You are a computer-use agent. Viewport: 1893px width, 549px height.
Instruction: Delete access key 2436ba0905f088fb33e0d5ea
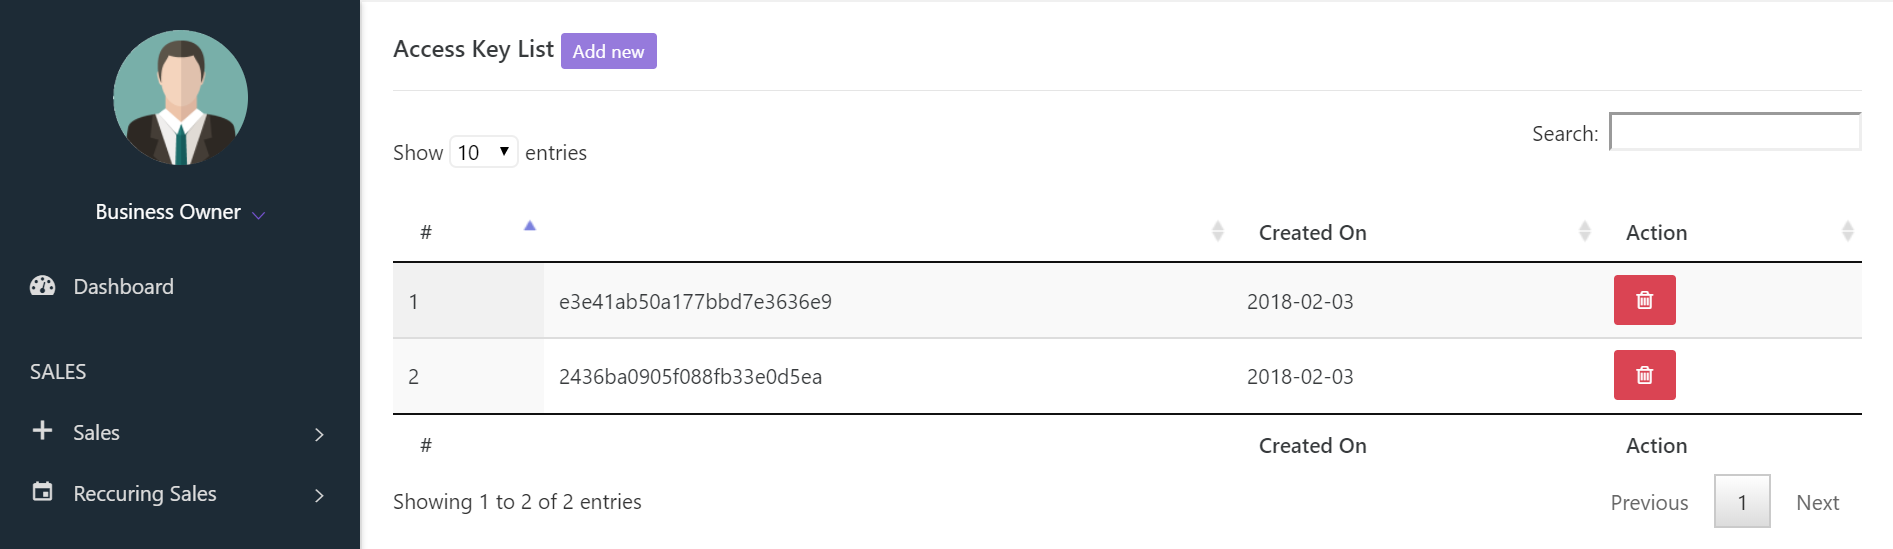click(x=1644, y=375)
